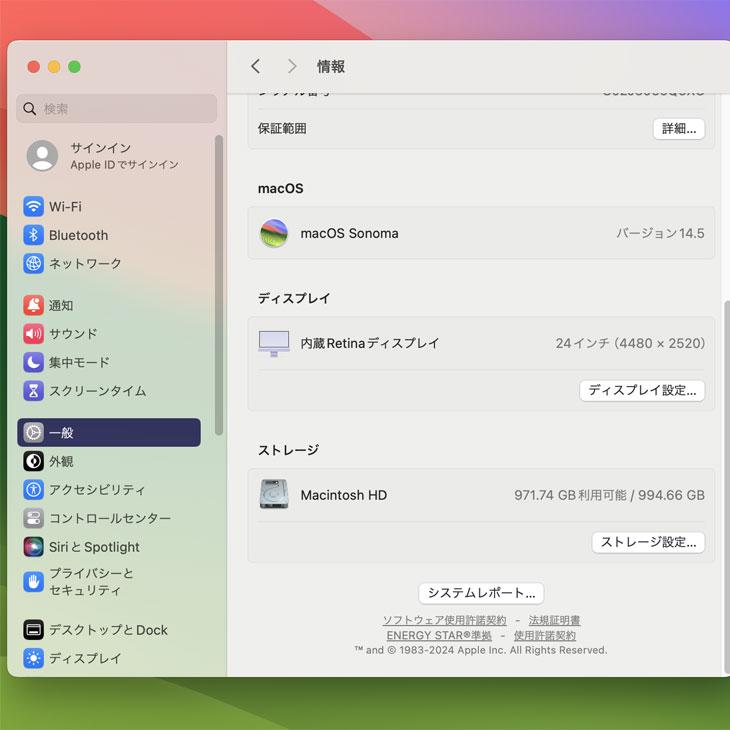Viewport: 730px width, 730px height.
Task: Open Bluetooth settings icon in sidebar
Action: [x=34, y=235]
